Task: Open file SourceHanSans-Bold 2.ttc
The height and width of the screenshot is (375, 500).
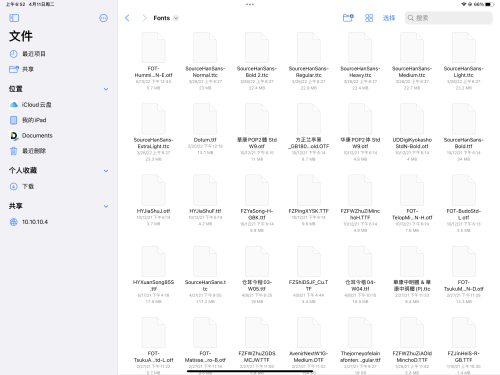Action: tap(257, 61)
